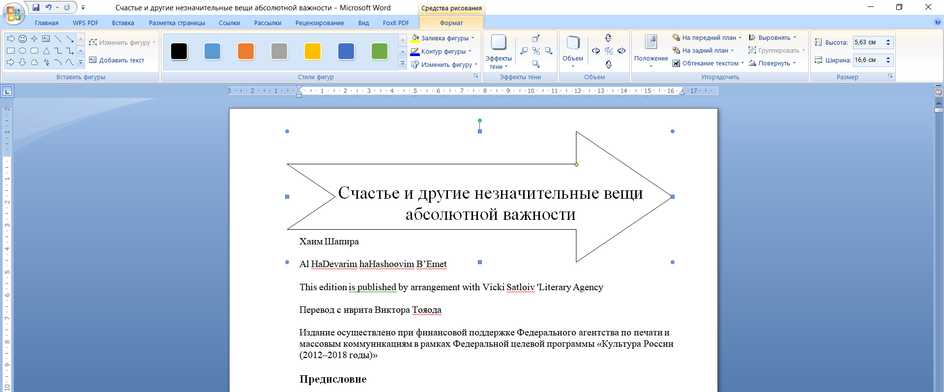Decrease shape width with spinner down
944x392 pixels.
[x=889, y=63]
